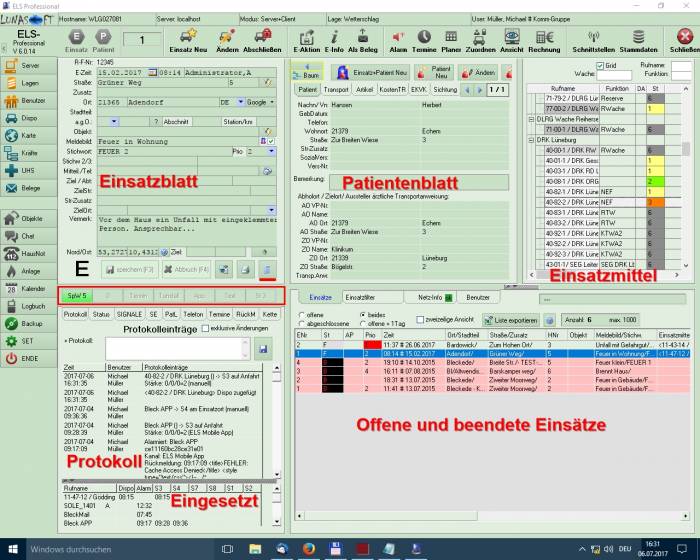Enable the zweizeilige Ansicht checkbox
The image size is (700, 560).
419,319
